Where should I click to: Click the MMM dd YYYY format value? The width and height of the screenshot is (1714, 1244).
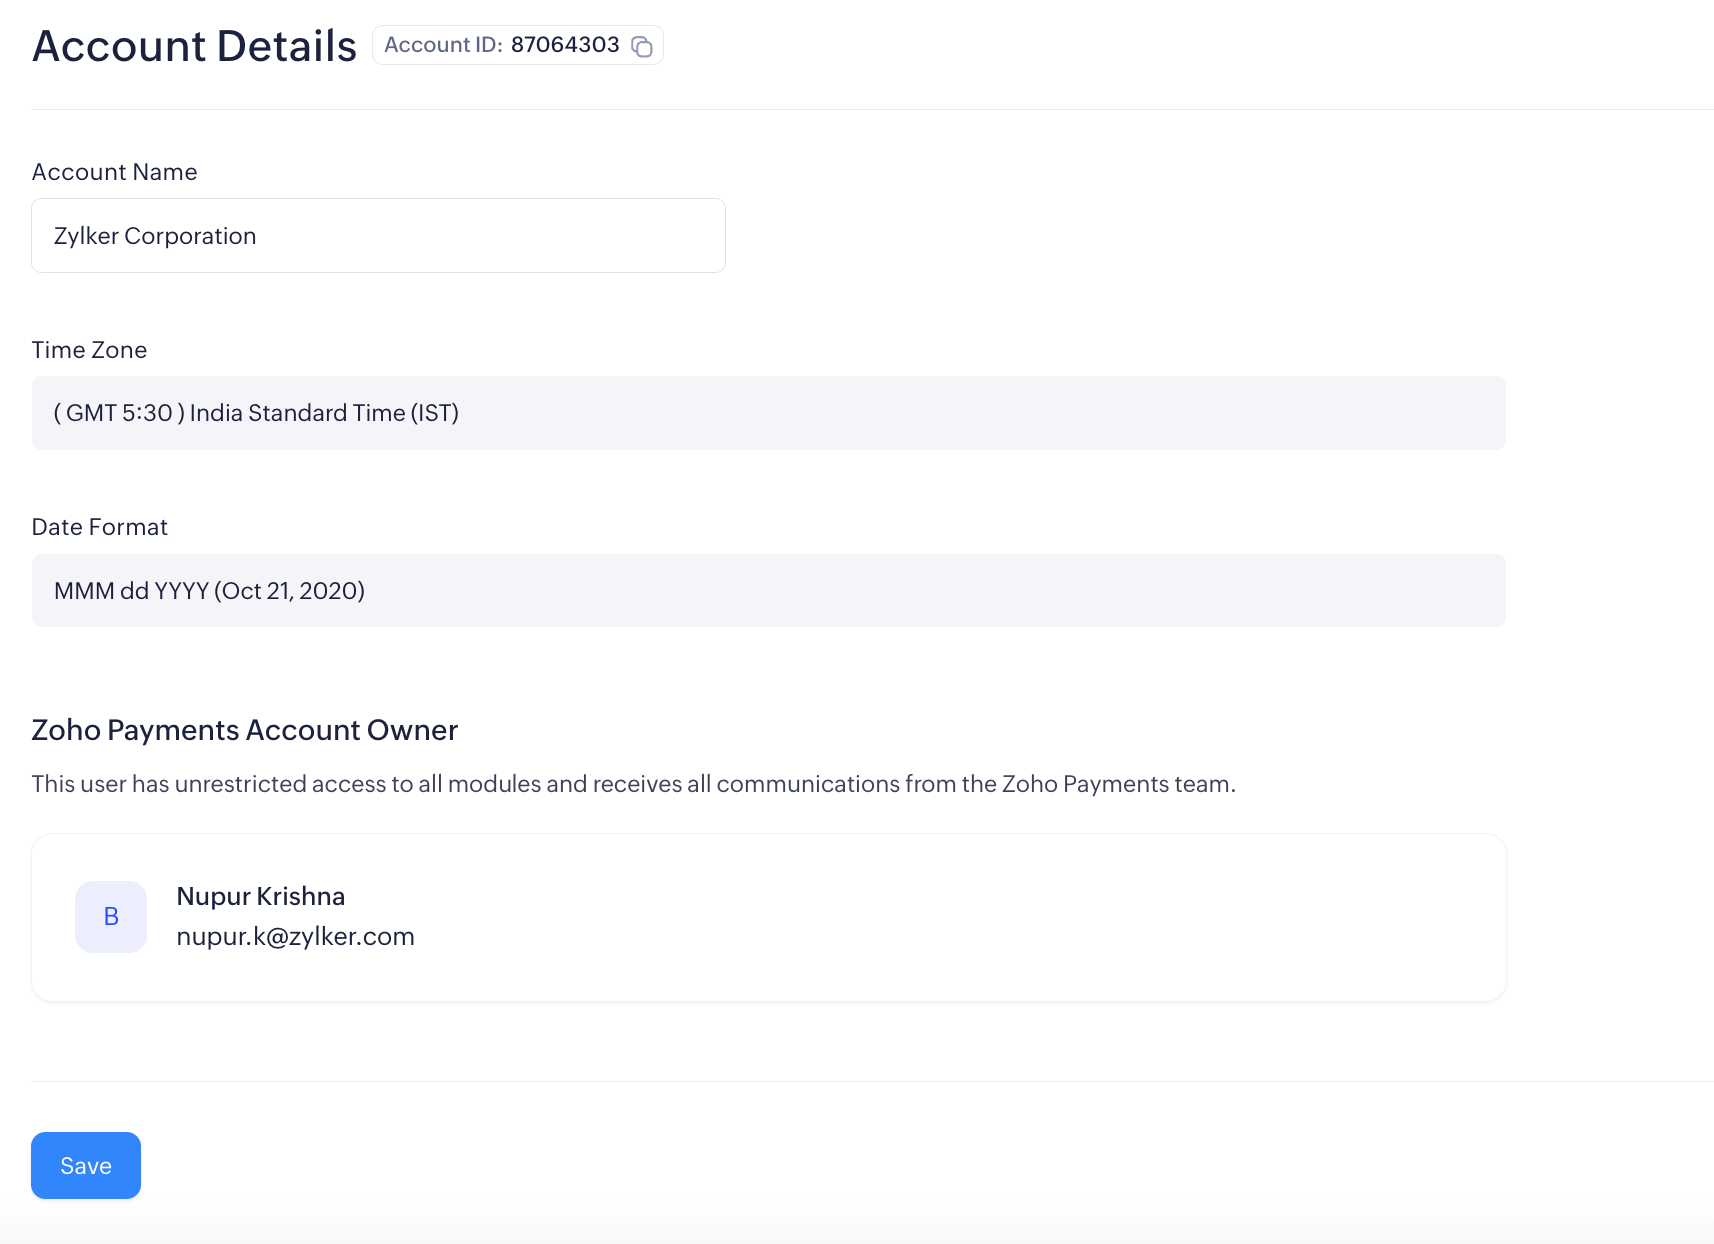tap(209, 591)
